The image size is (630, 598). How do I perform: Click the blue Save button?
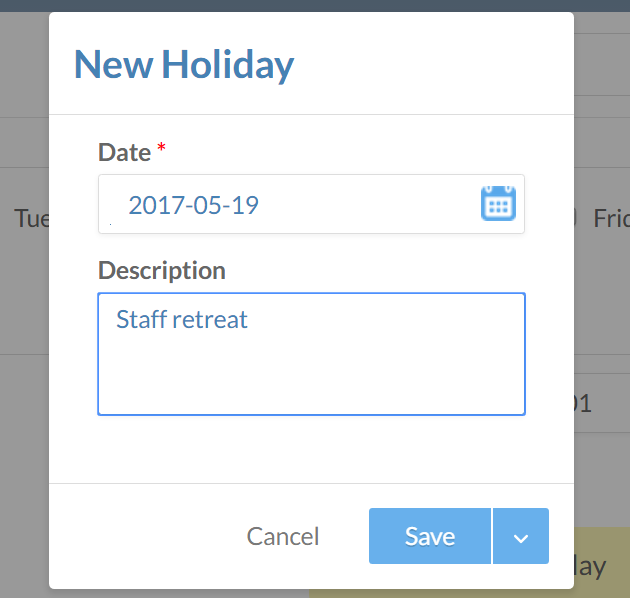click(430, 536)
